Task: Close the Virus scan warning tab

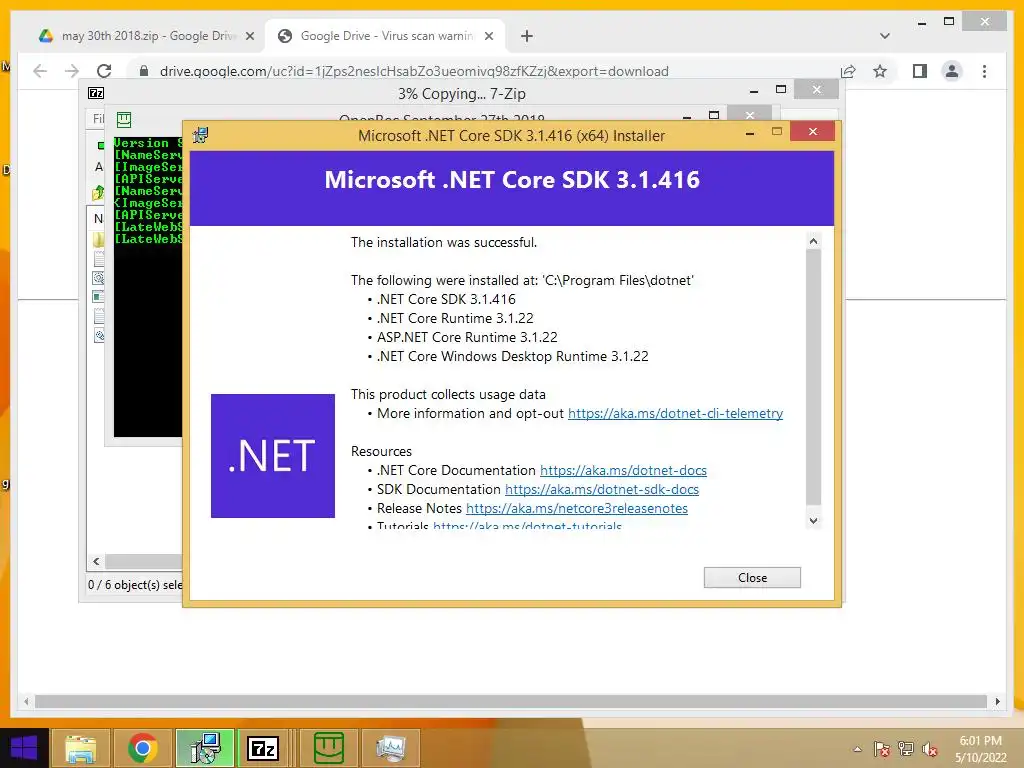Action: [488, 36]
